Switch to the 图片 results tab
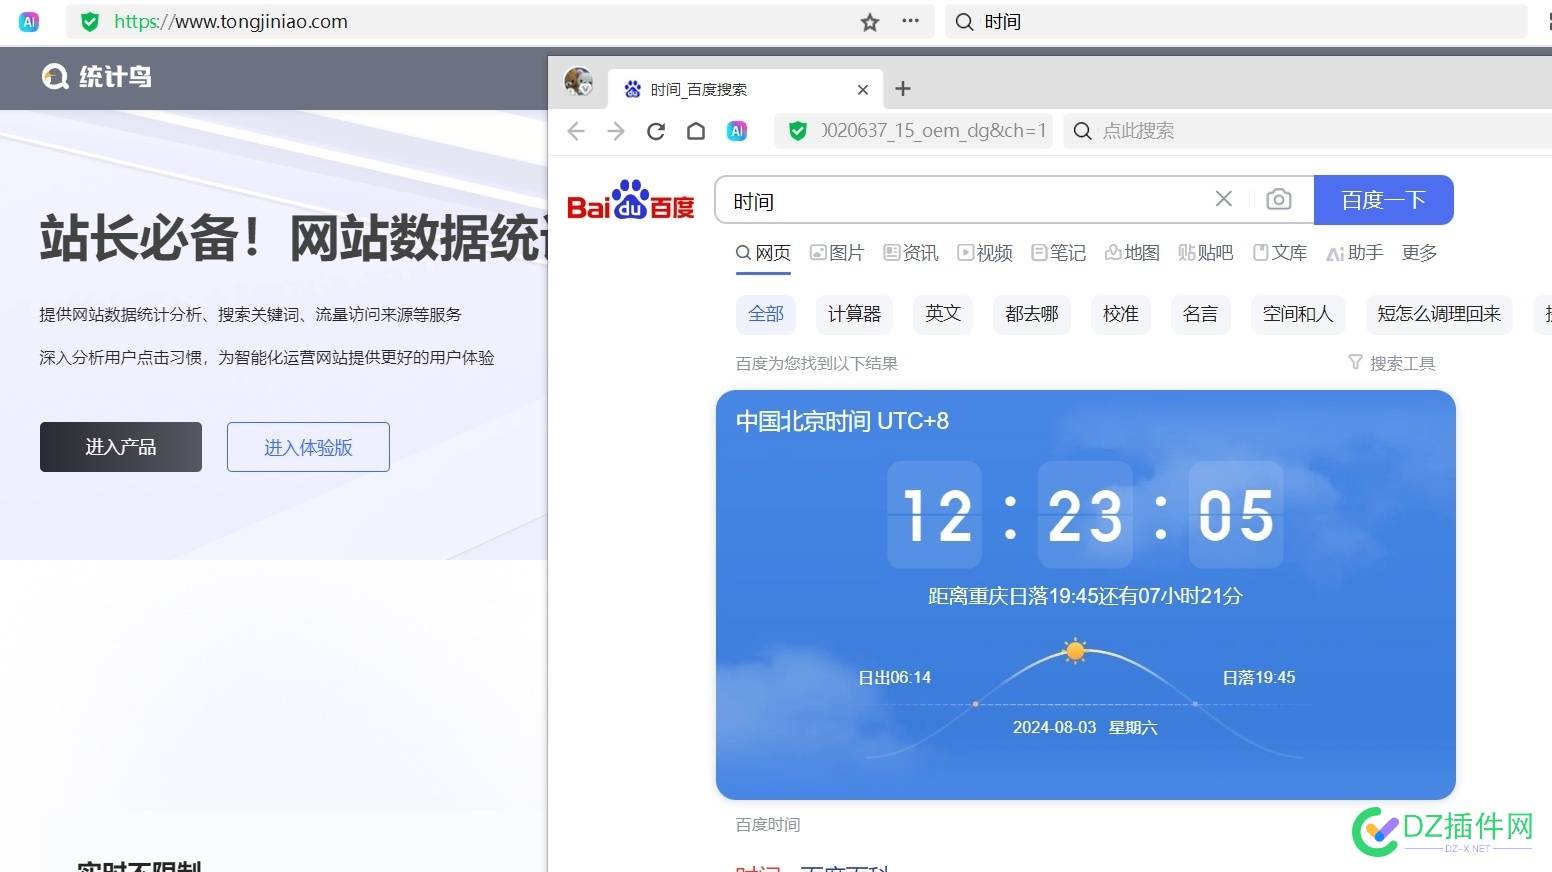 [837, 253]
